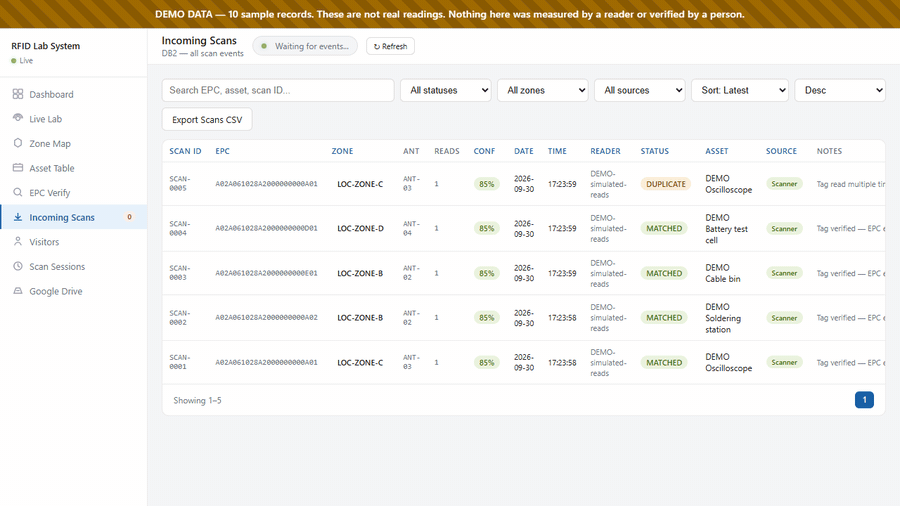The height and width of the screenshot is (506, 900).
Task: Click MATCHED badge in SCAN-0004 row
Action: [x=664, y=228]
